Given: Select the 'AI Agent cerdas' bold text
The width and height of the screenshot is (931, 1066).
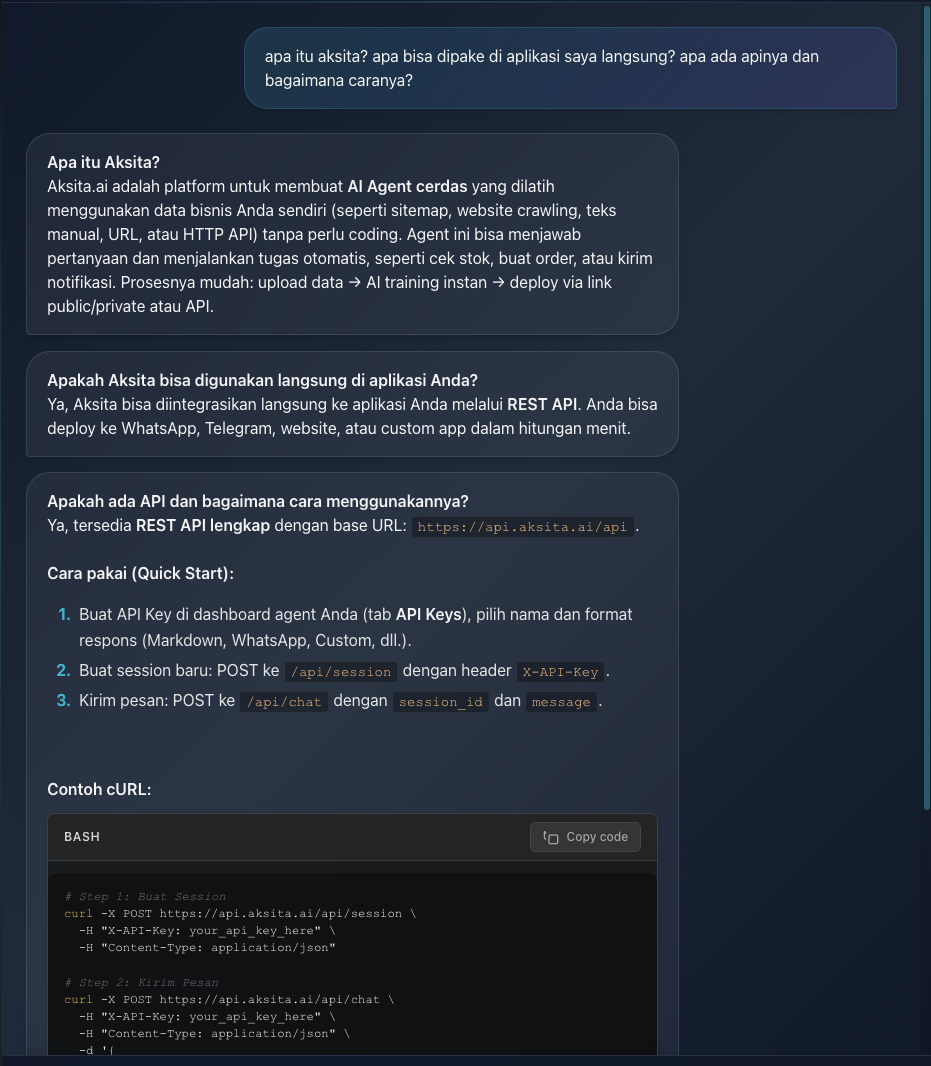Looking at the screenshot, I should [406, 186].
